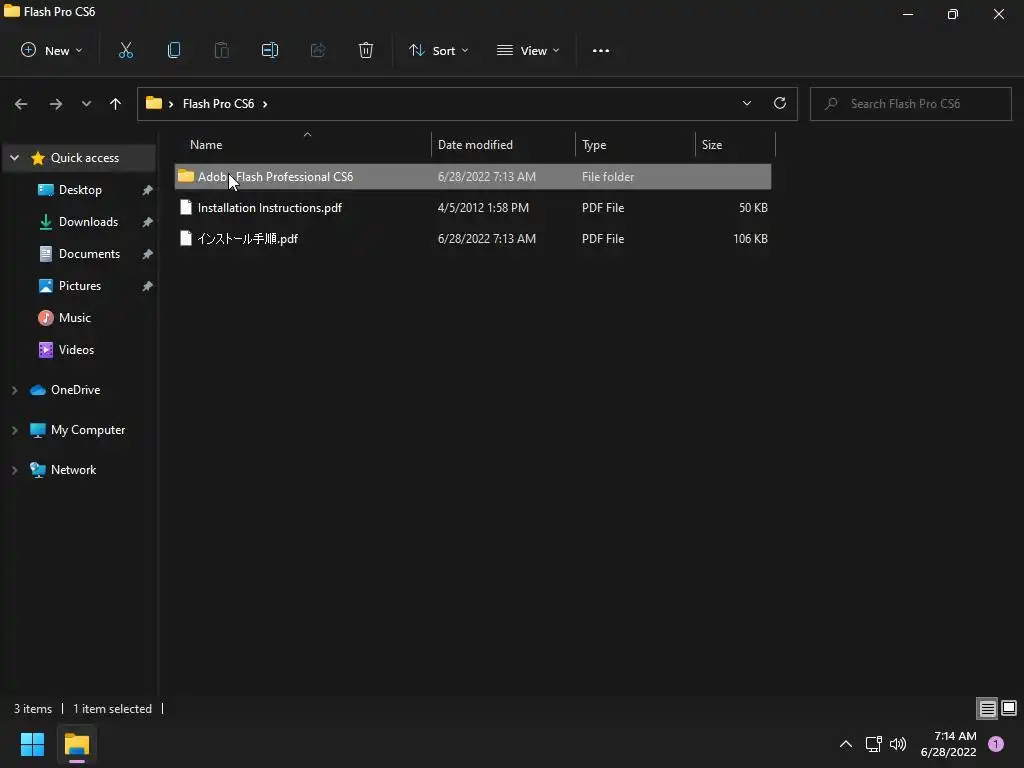Go back with the left arrow
The image size is (1024, 768).
21,104
